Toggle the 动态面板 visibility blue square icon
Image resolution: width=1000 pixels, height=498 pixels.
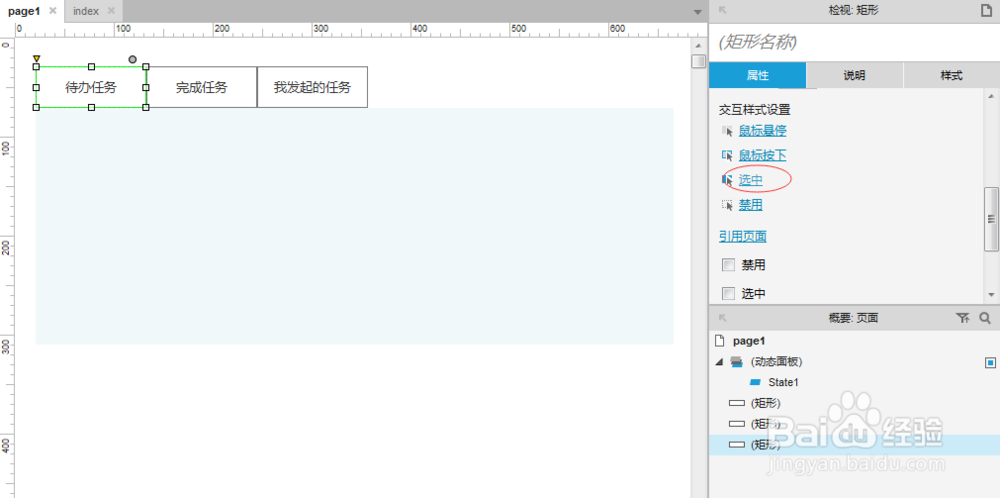pyautogui.click(x=990, y=362)
